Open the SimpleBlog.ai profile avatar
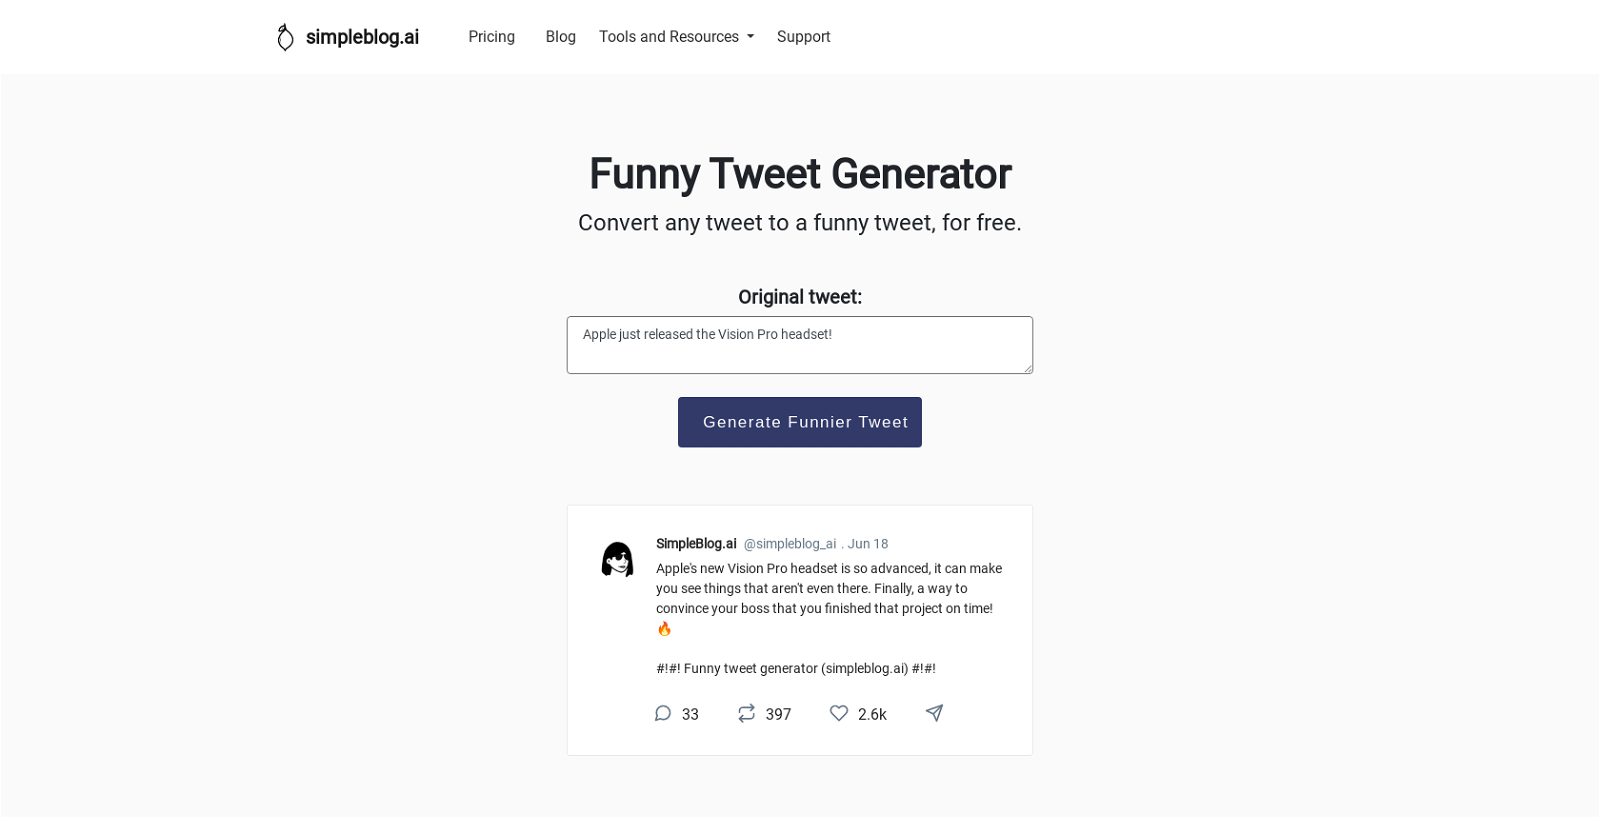This screenshot has height=834, width=1600. coord(617,558)
